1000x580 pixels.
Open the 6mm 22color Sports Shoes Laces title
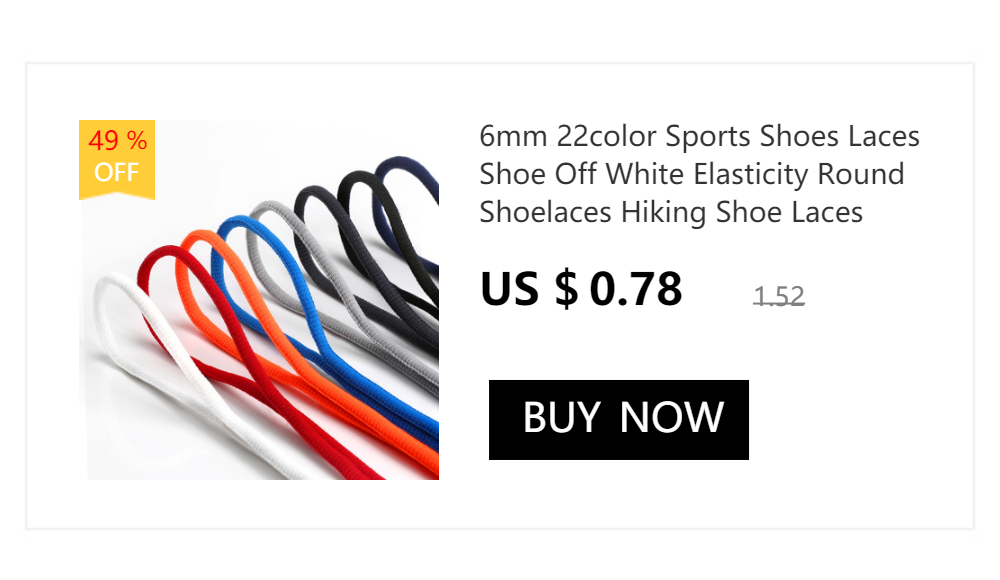(x=700, y=174)
